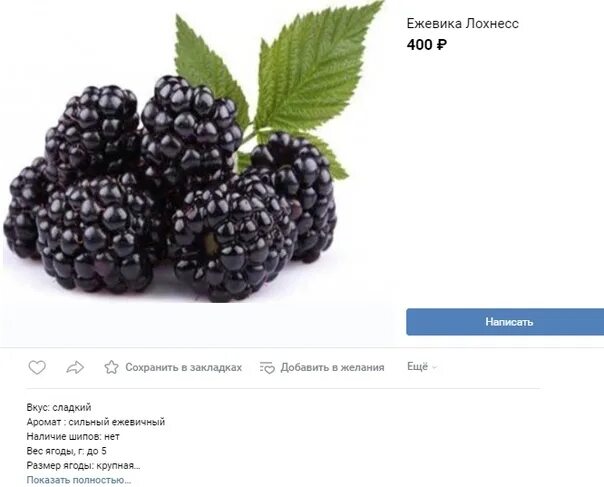Expand the truncated Размер ягоды: крупная… line
This screenshot has height=487, width=604.
tap(84, 465)
